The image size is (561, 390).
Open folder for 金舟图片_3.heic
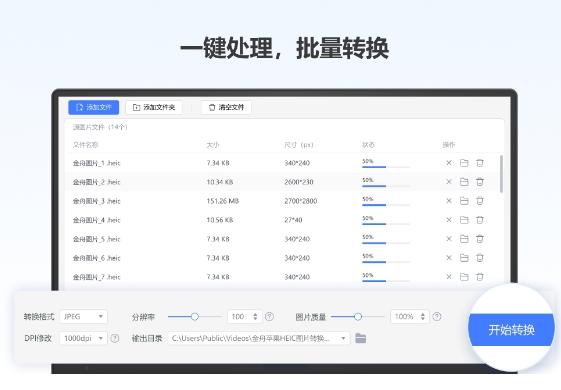tap(464, 201)
